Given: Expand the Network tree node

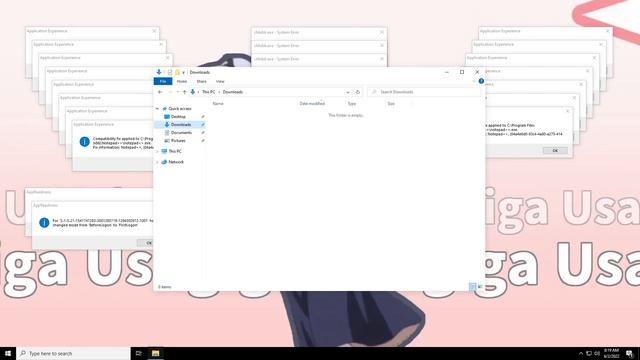Looking at the screenshot, I should pyautogui.click(x=157, y=162).
